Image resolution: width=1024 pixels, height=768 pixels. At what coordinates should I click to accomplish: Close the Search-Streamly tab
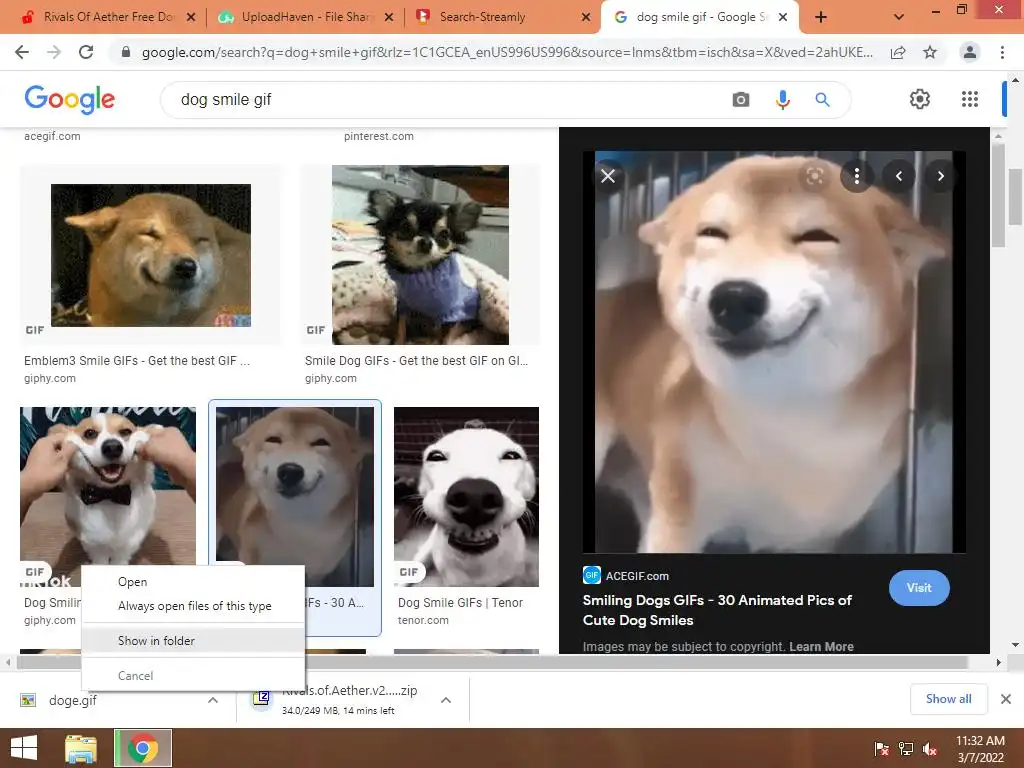(x=586, y=18)
